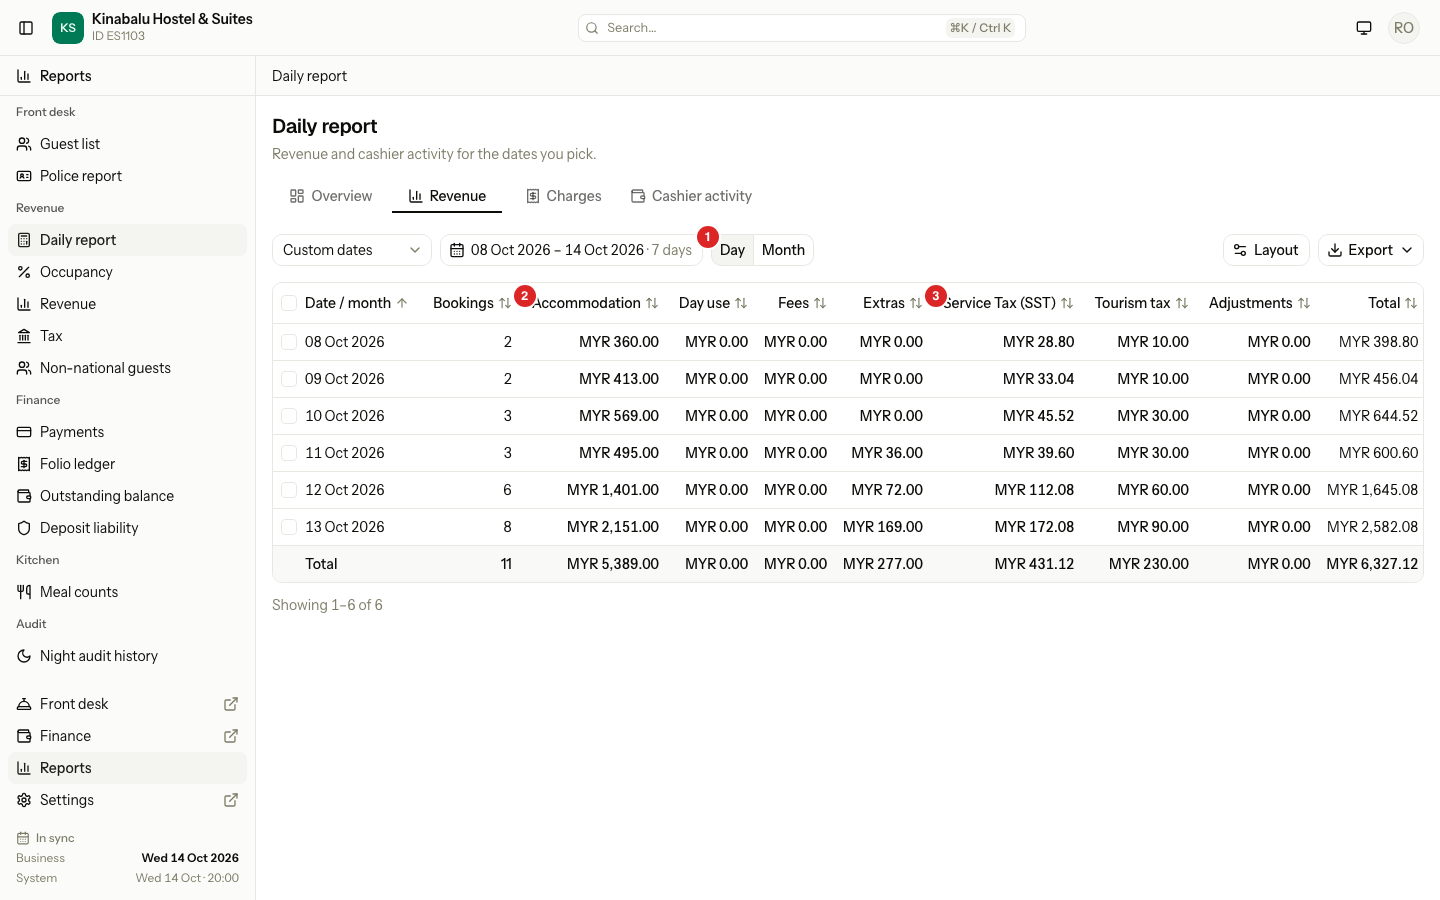
Task: Switch to the Charges tab
Action: [564, 196]
